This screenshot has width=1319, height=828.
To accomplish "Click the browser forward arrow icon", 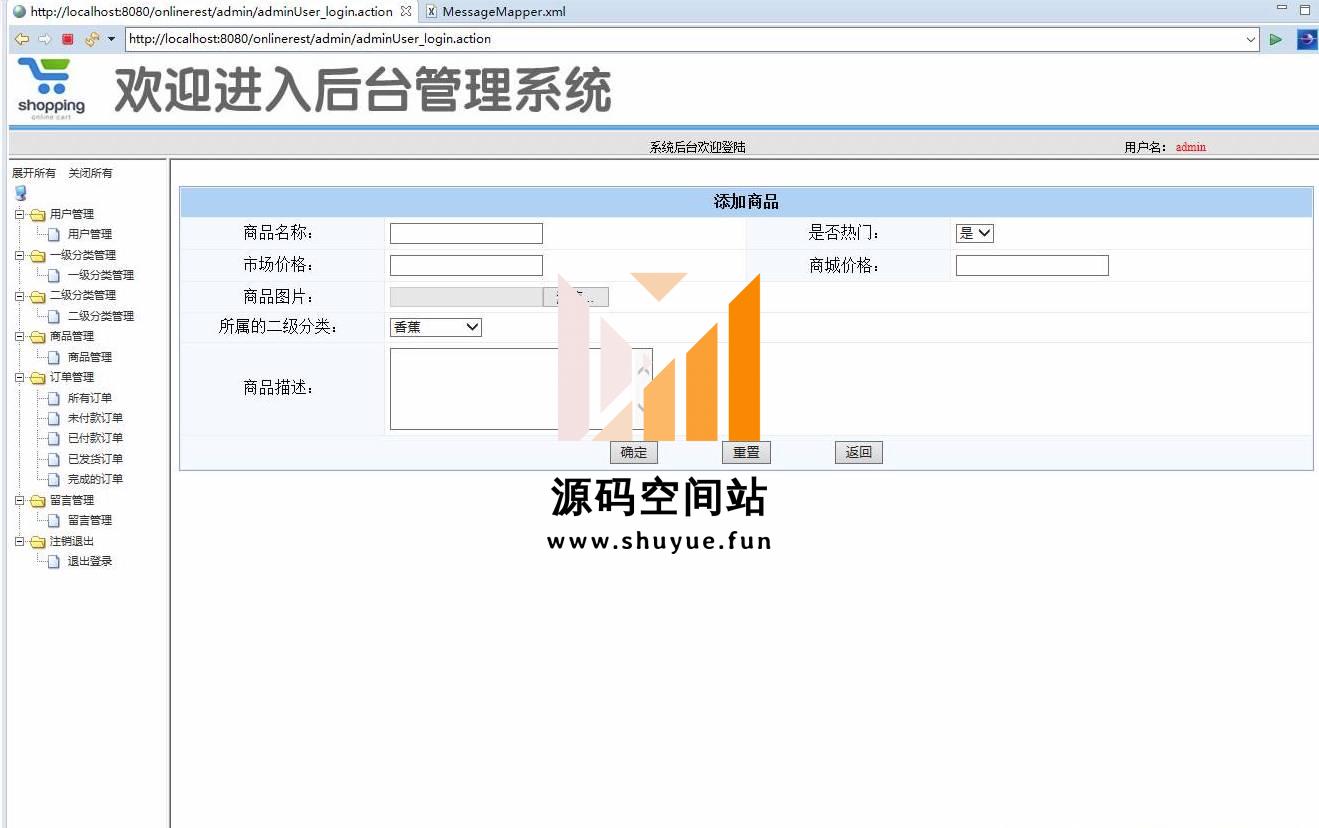I will click(x=44, y=39).
